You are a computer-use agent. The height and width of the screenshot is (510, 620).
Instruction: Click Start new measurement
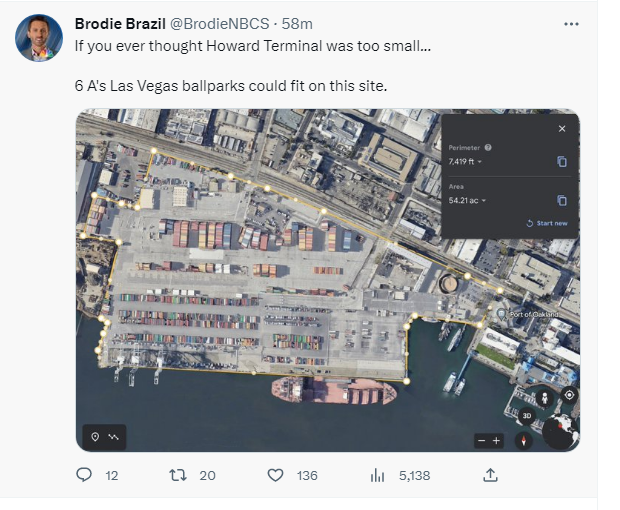click(x=546, y=223)
